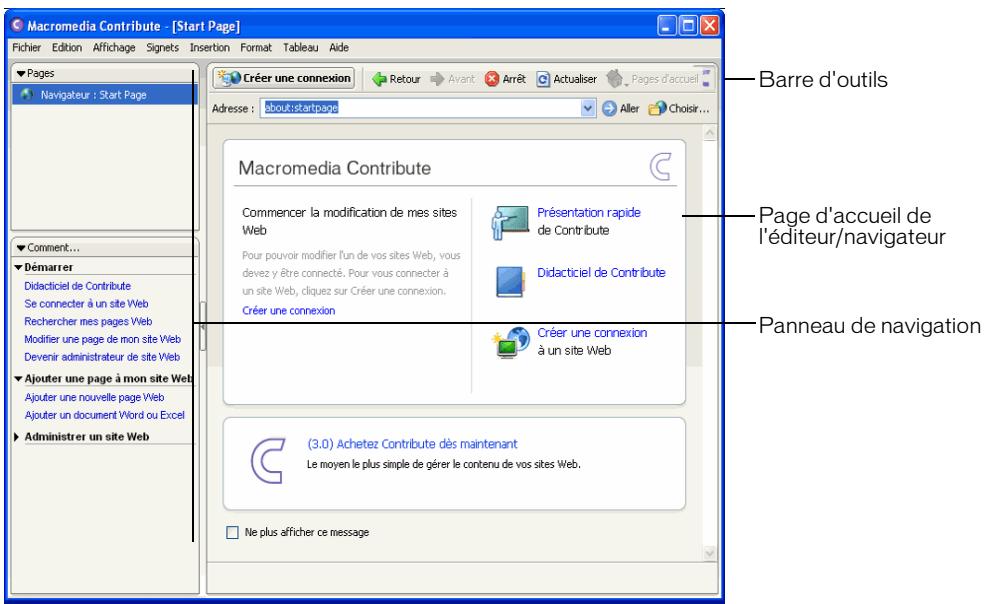Click the red Arrêt stop icon
This screenshot has width=984, height=604.
tap(492, 79)
